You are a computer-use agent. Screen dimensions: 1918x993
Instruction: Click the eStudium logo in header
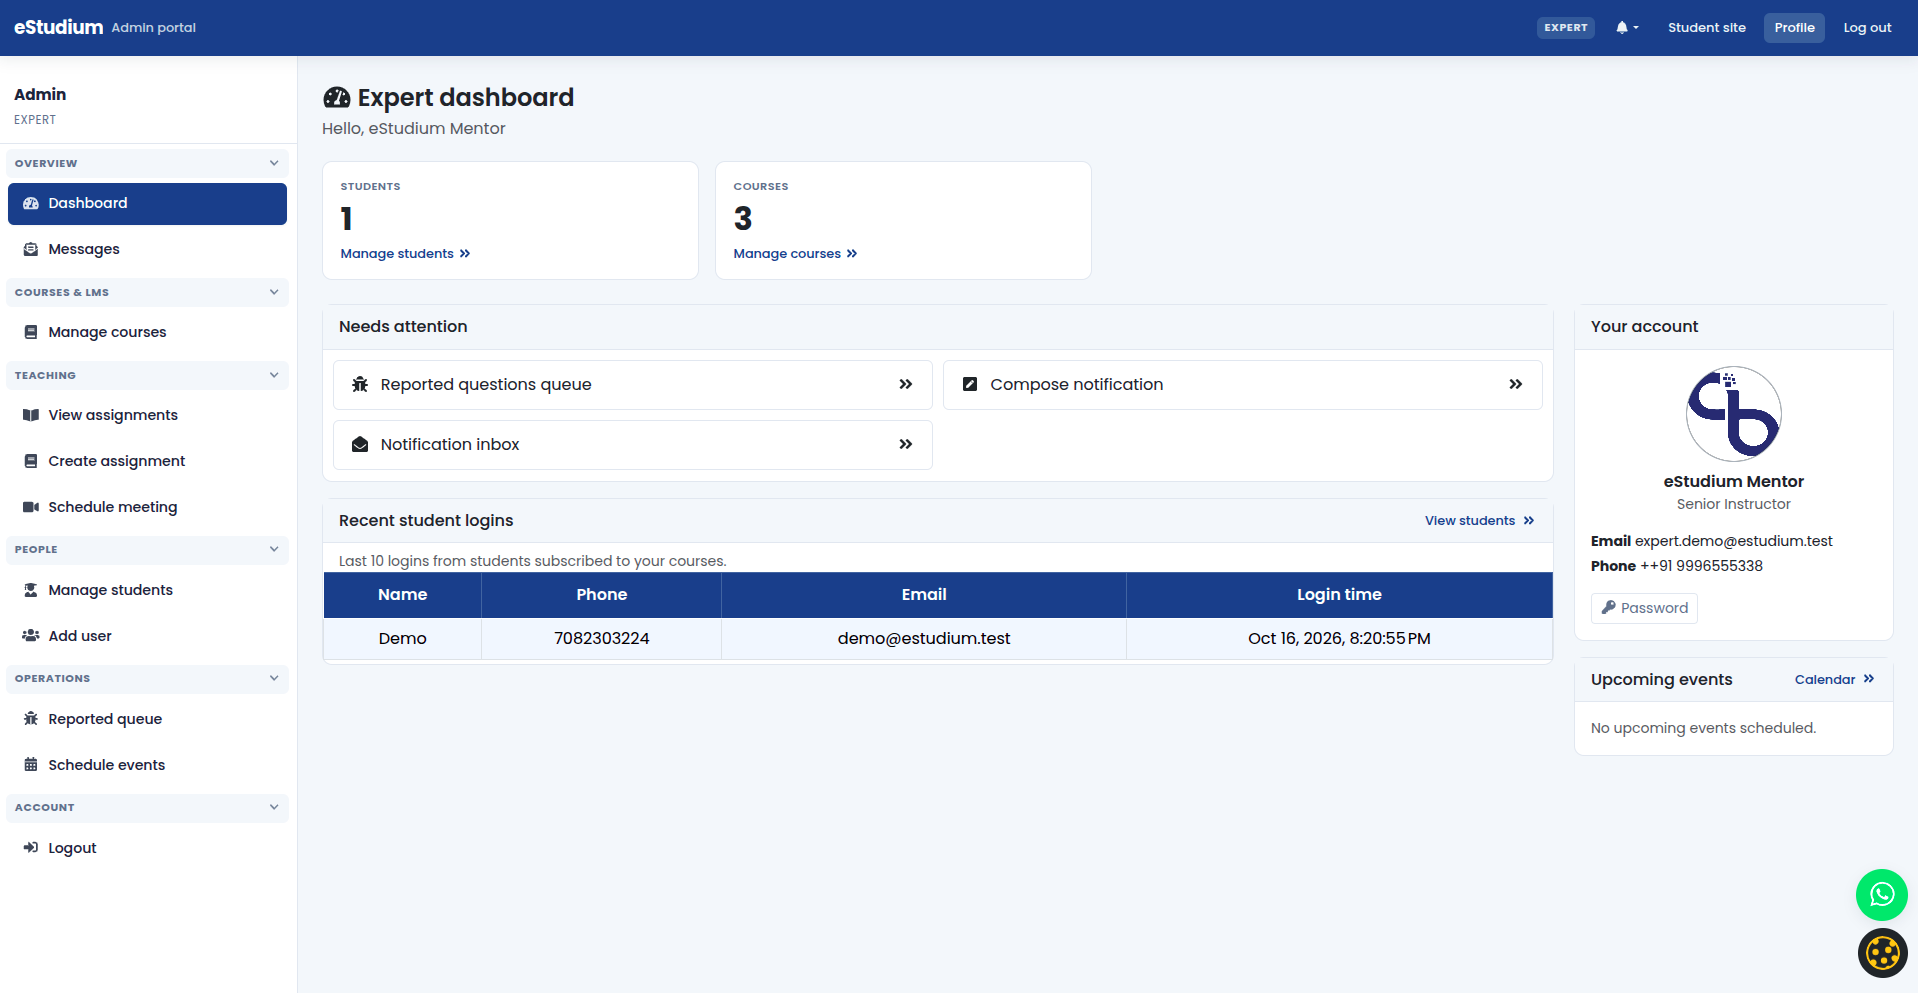tap(58, 27)
